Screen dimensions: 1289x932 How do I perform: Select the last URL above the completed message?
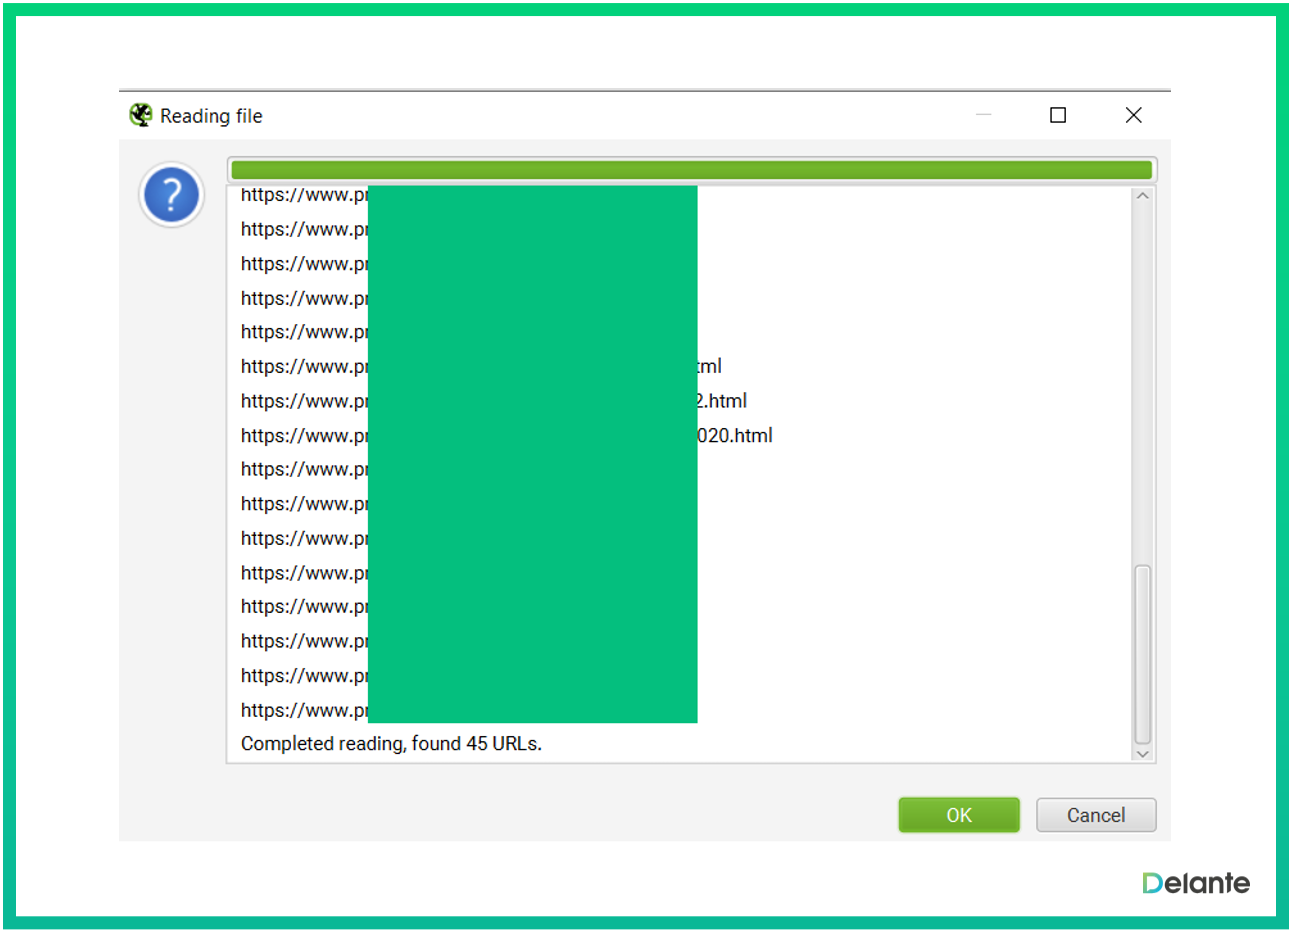point(304,710)
